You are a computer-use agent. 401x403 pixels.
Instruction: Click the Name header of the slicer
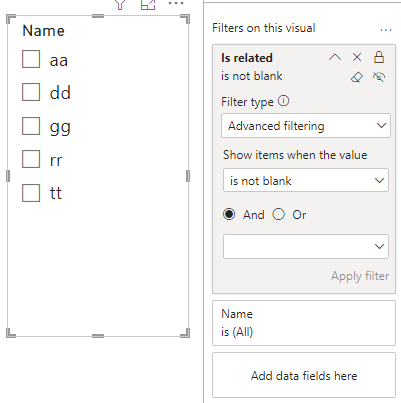coord(43,31)
